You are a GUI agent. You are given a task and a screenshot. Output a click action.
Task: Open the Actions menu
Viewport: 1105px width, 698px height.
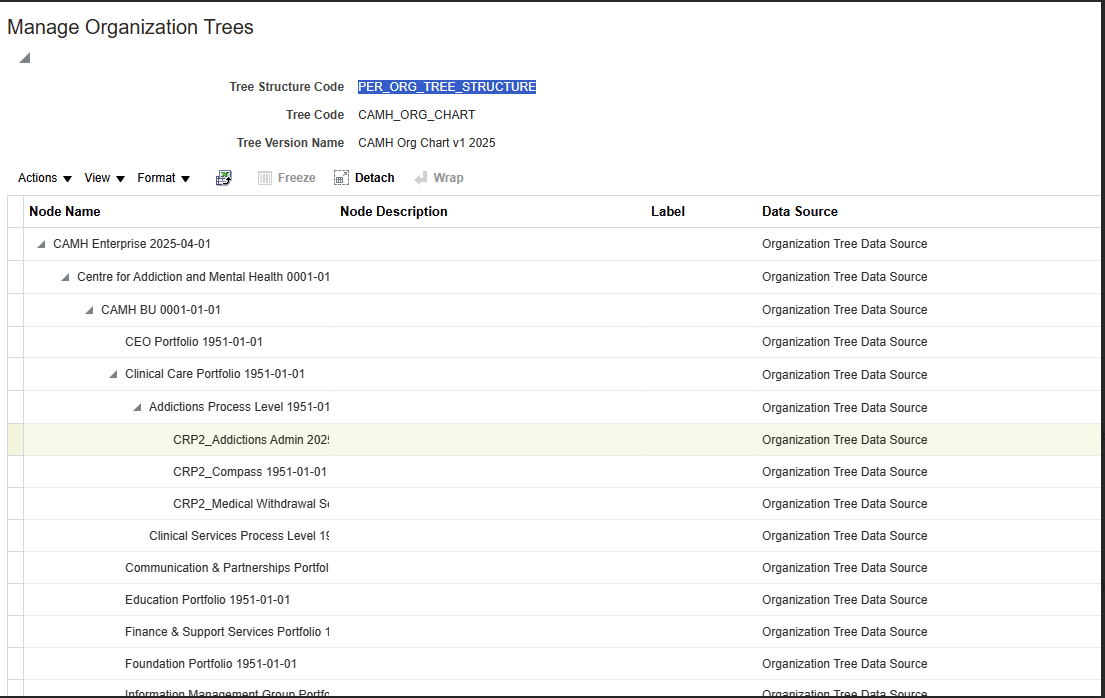(x=38, y=177)
